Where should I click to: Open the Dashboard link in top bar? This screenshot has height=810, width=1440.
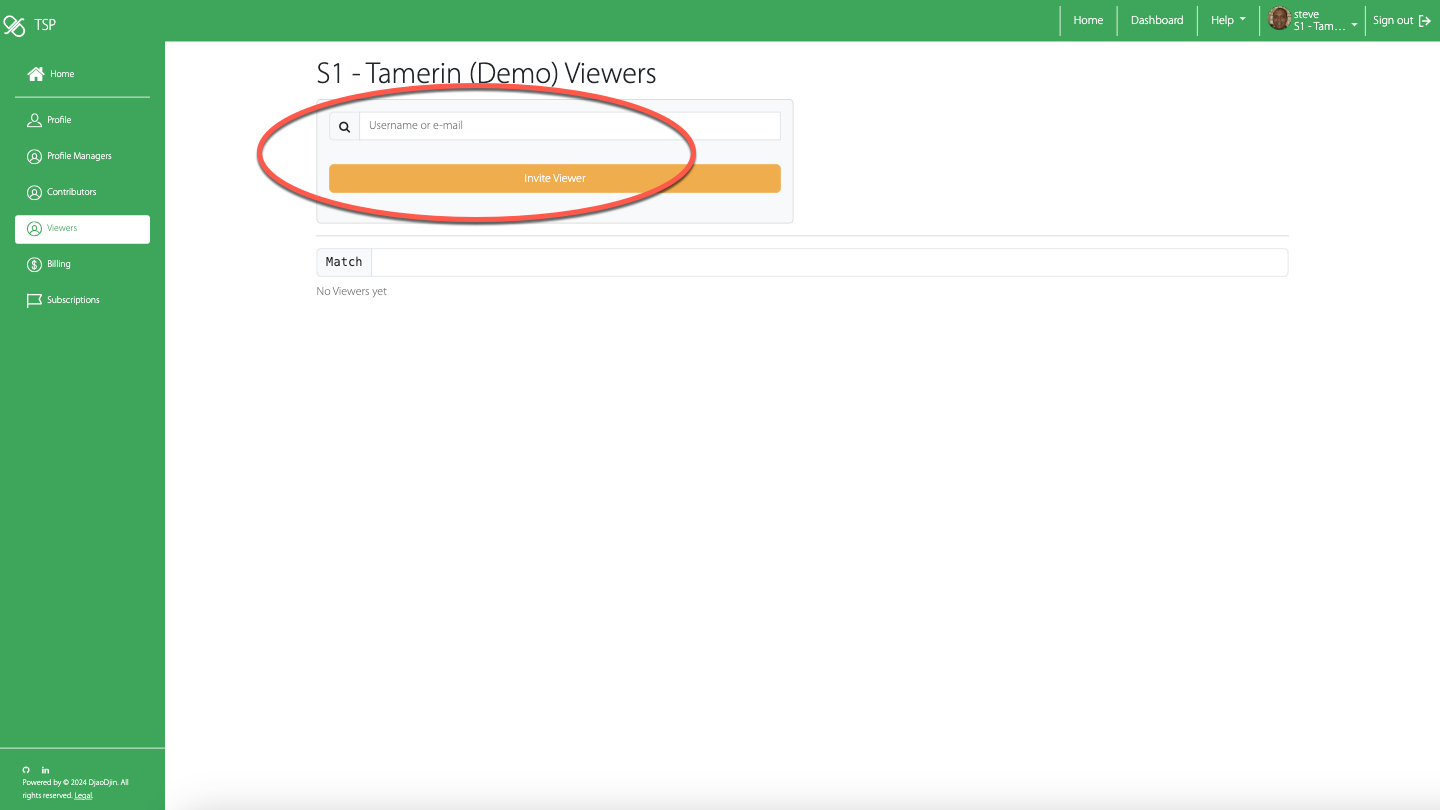[x=1157, y=20]
